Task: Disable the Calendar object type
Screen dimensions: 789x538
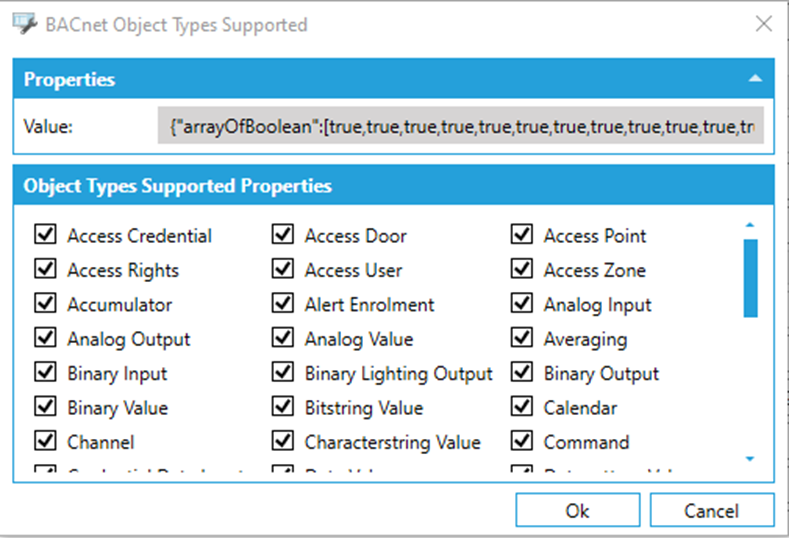Action: (x=521, y=408)
